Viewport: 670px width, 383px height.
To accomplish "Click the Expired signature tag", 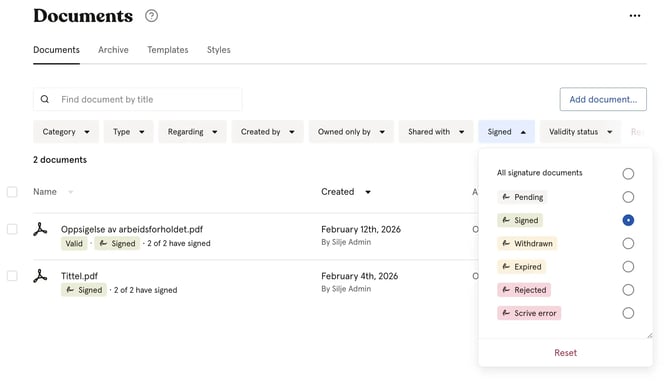I will coord(521,267).
